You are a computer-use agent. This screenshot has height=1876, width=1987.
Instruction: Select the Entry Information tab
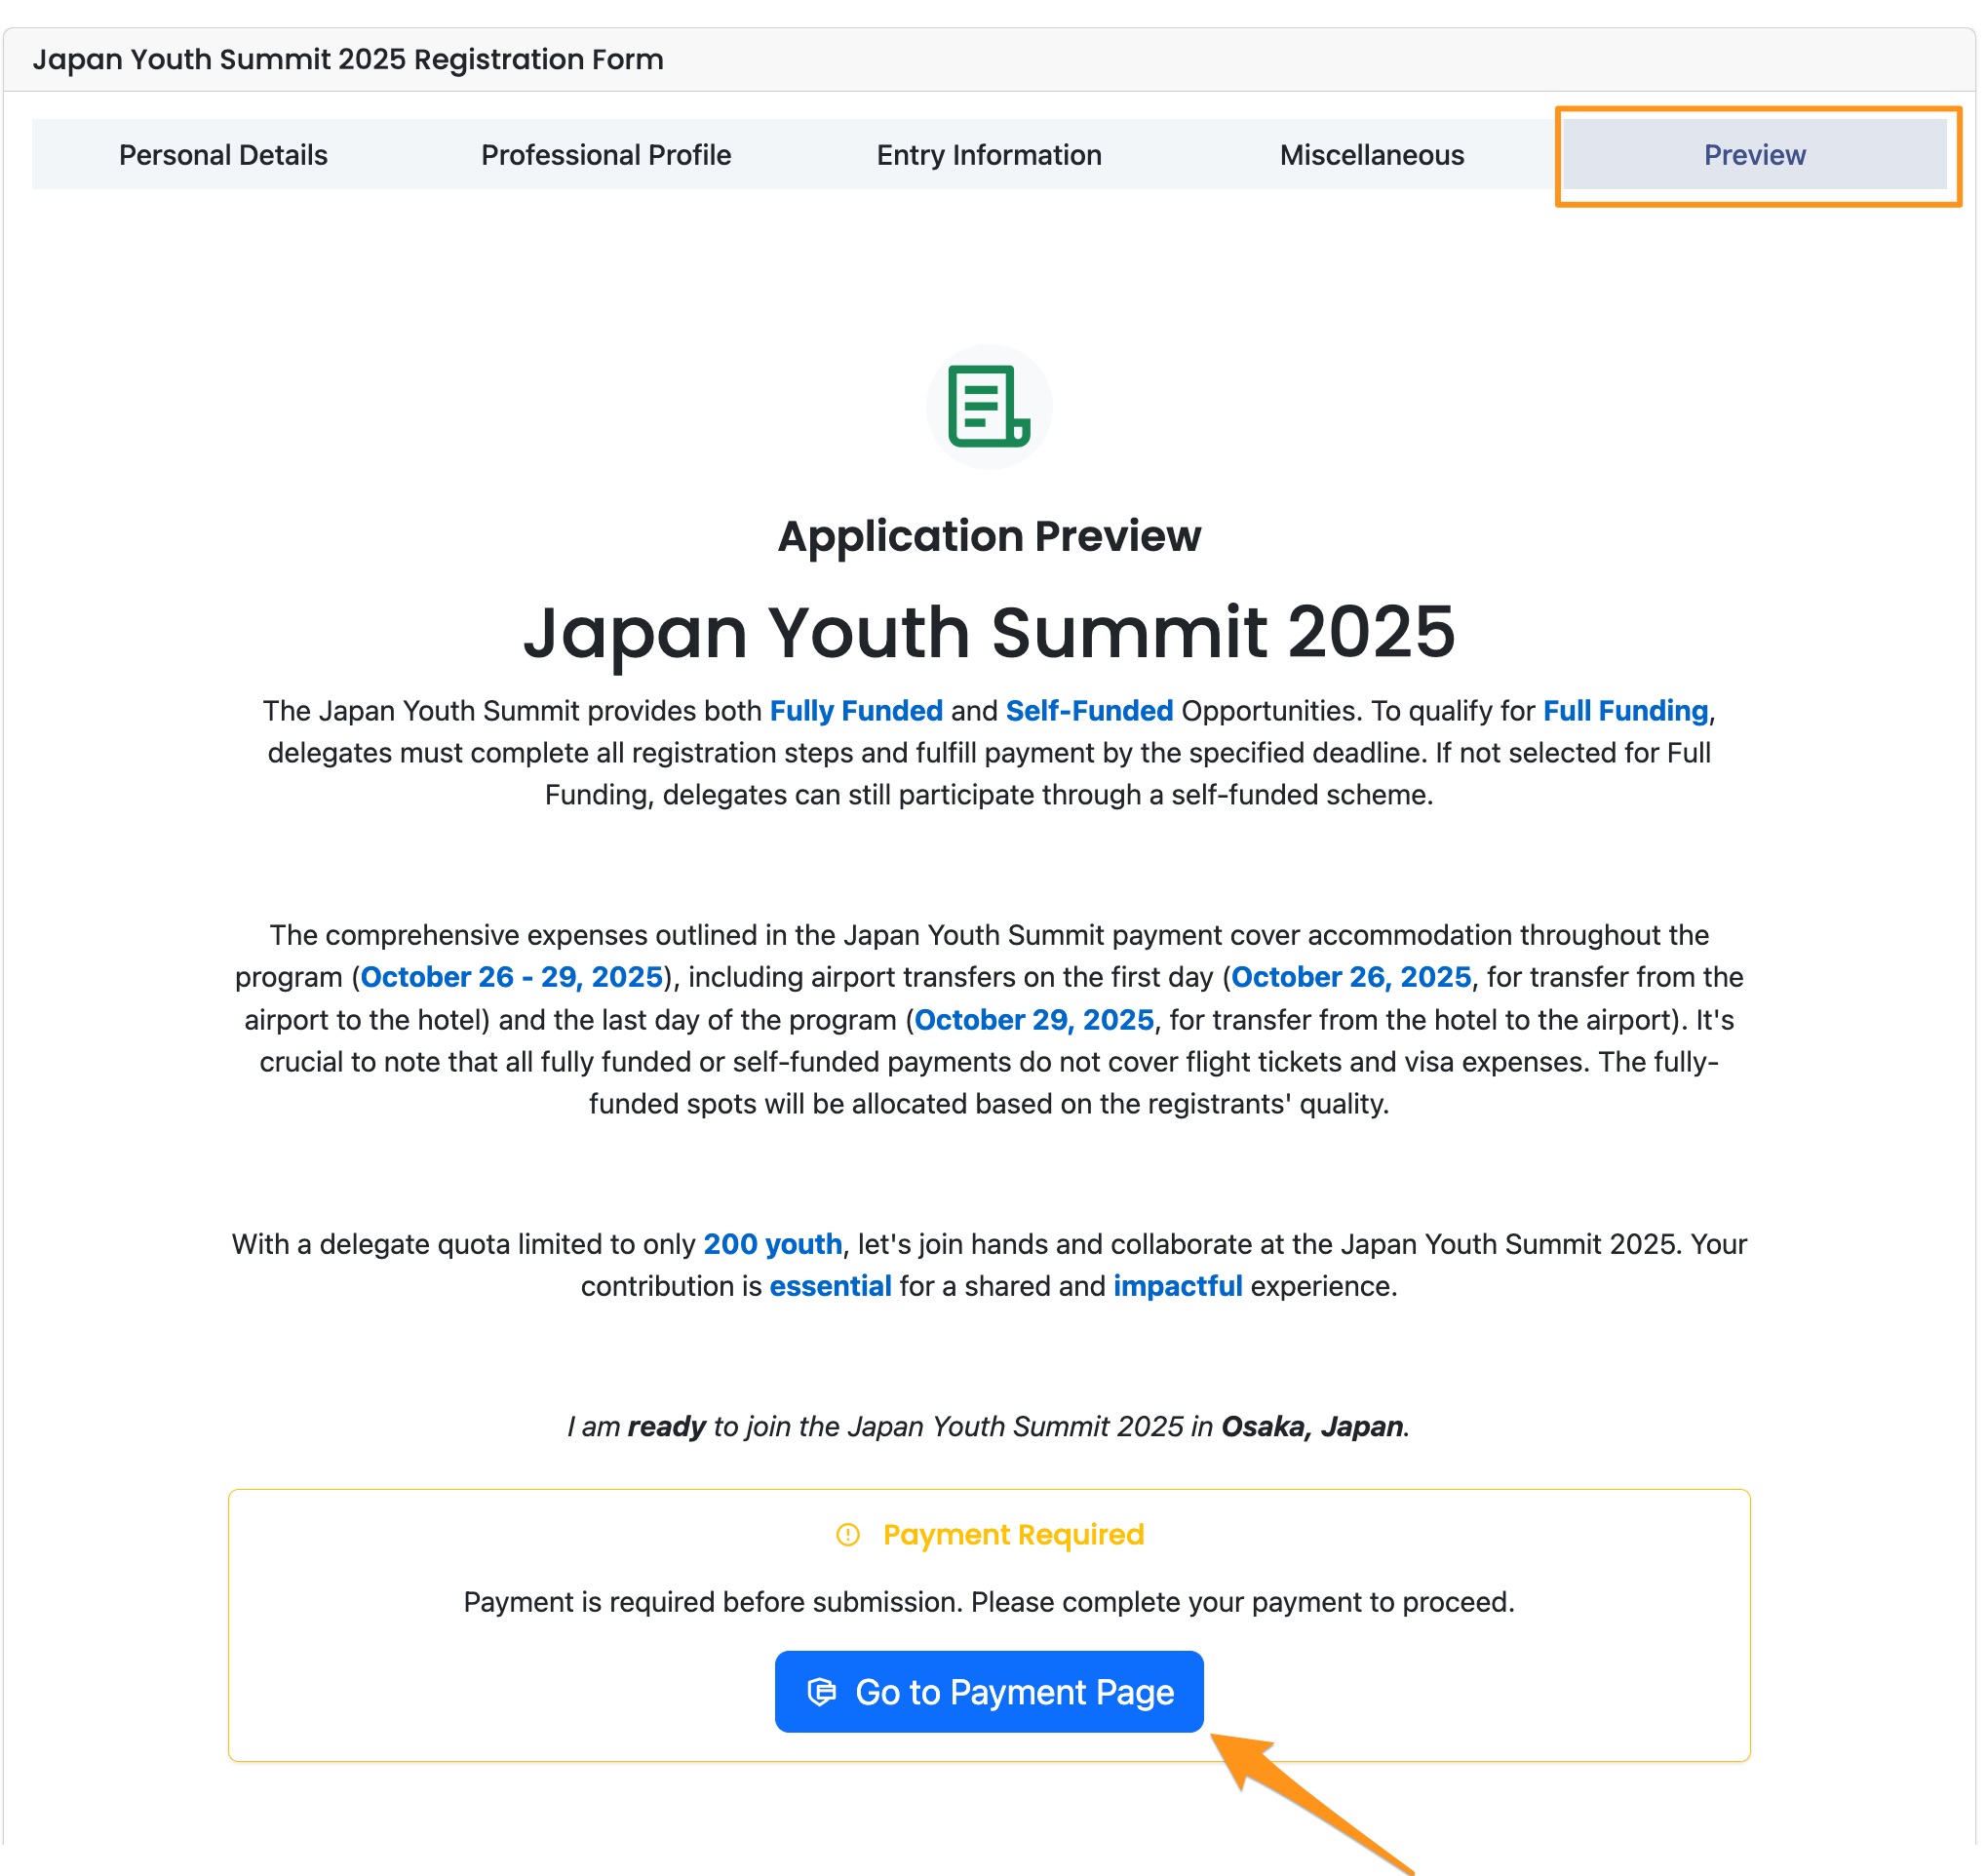[988, 154]
